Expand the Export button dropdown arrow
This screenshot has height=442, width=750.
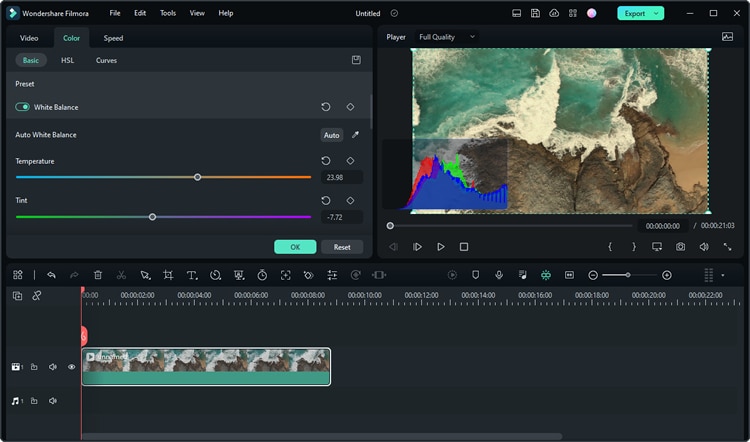656,13
